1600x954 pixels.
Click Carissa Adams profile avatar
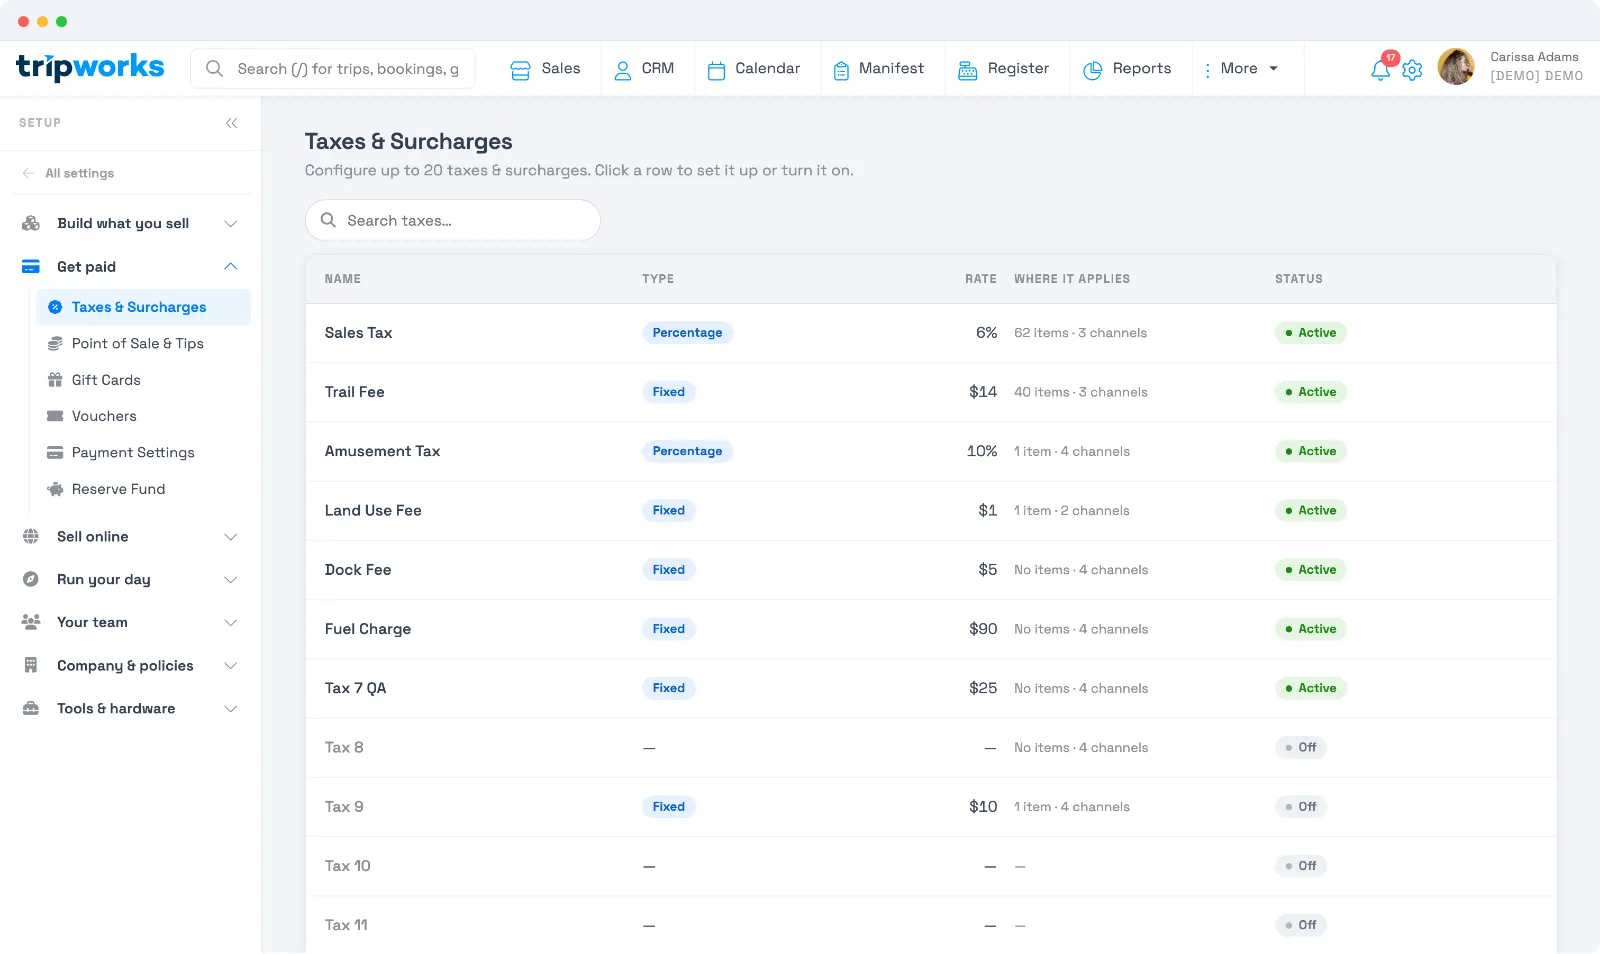tap(1456, 67)
